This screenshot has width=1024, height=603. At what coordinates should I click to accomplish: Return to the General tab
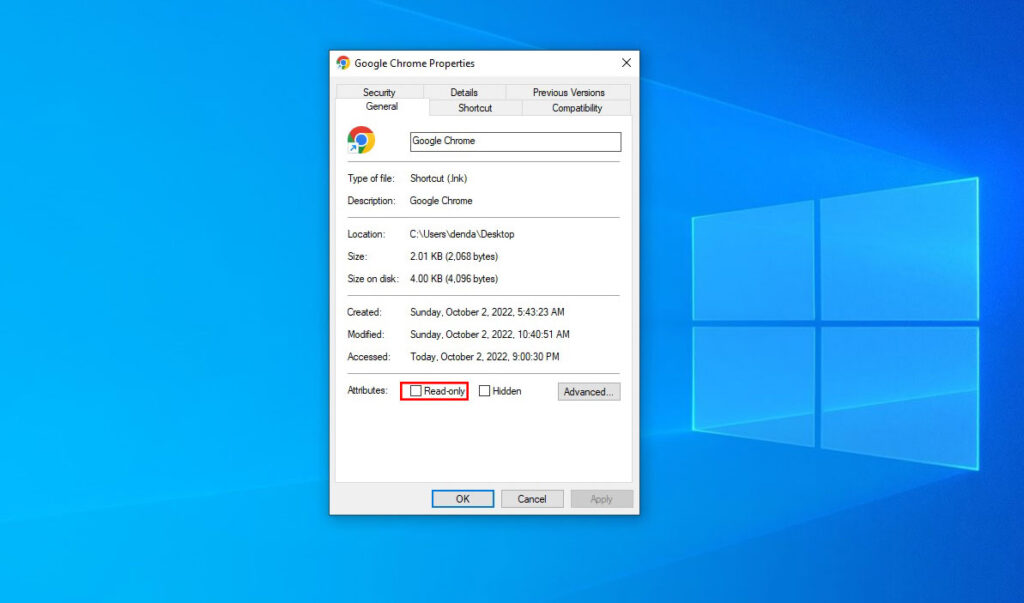381,107
